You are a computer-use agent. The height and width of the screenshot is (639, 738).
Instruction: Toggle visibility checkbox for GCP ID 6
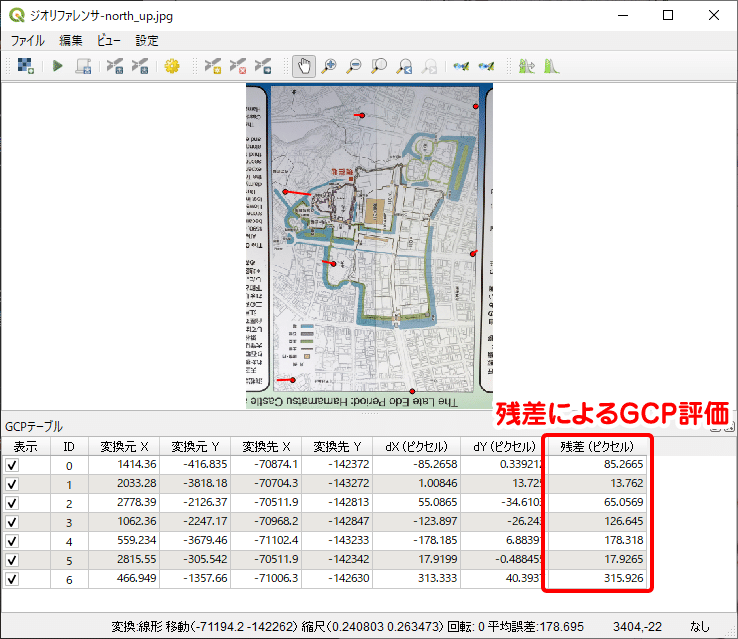12,579
